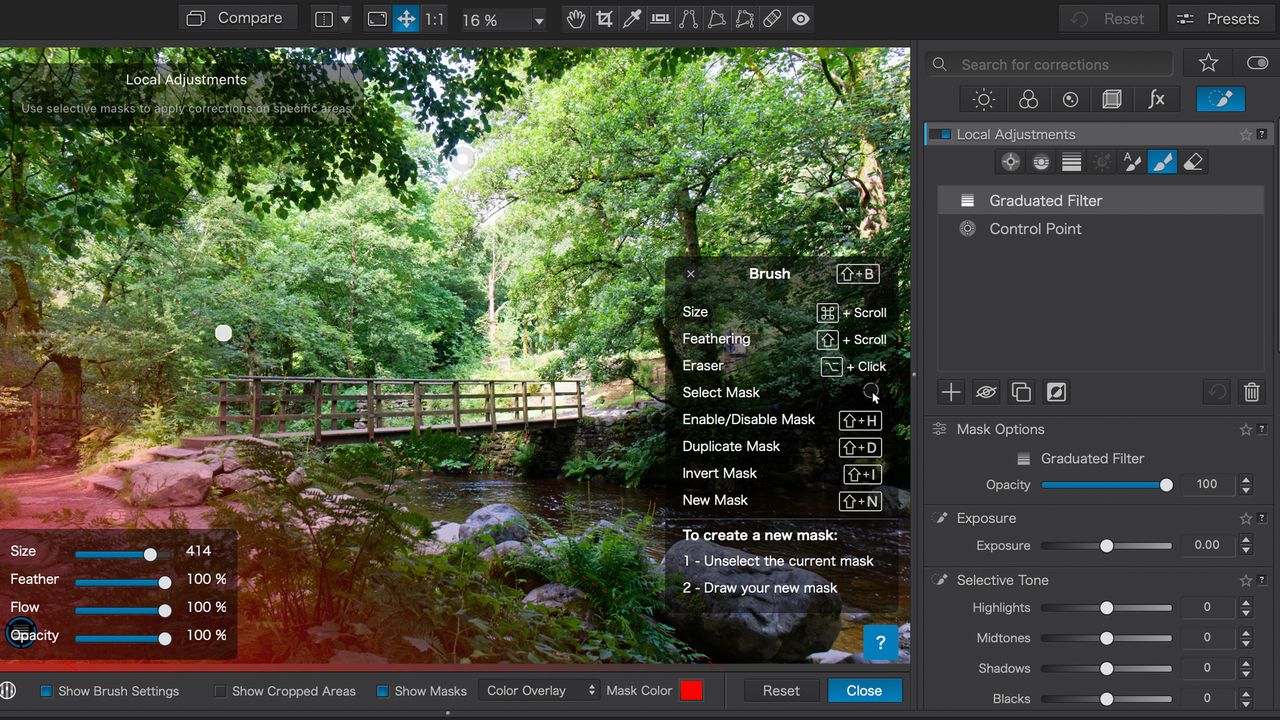Open the Detail corrections tab
This screenshot has height=720, width=1280.
(x=1071, y=99)
